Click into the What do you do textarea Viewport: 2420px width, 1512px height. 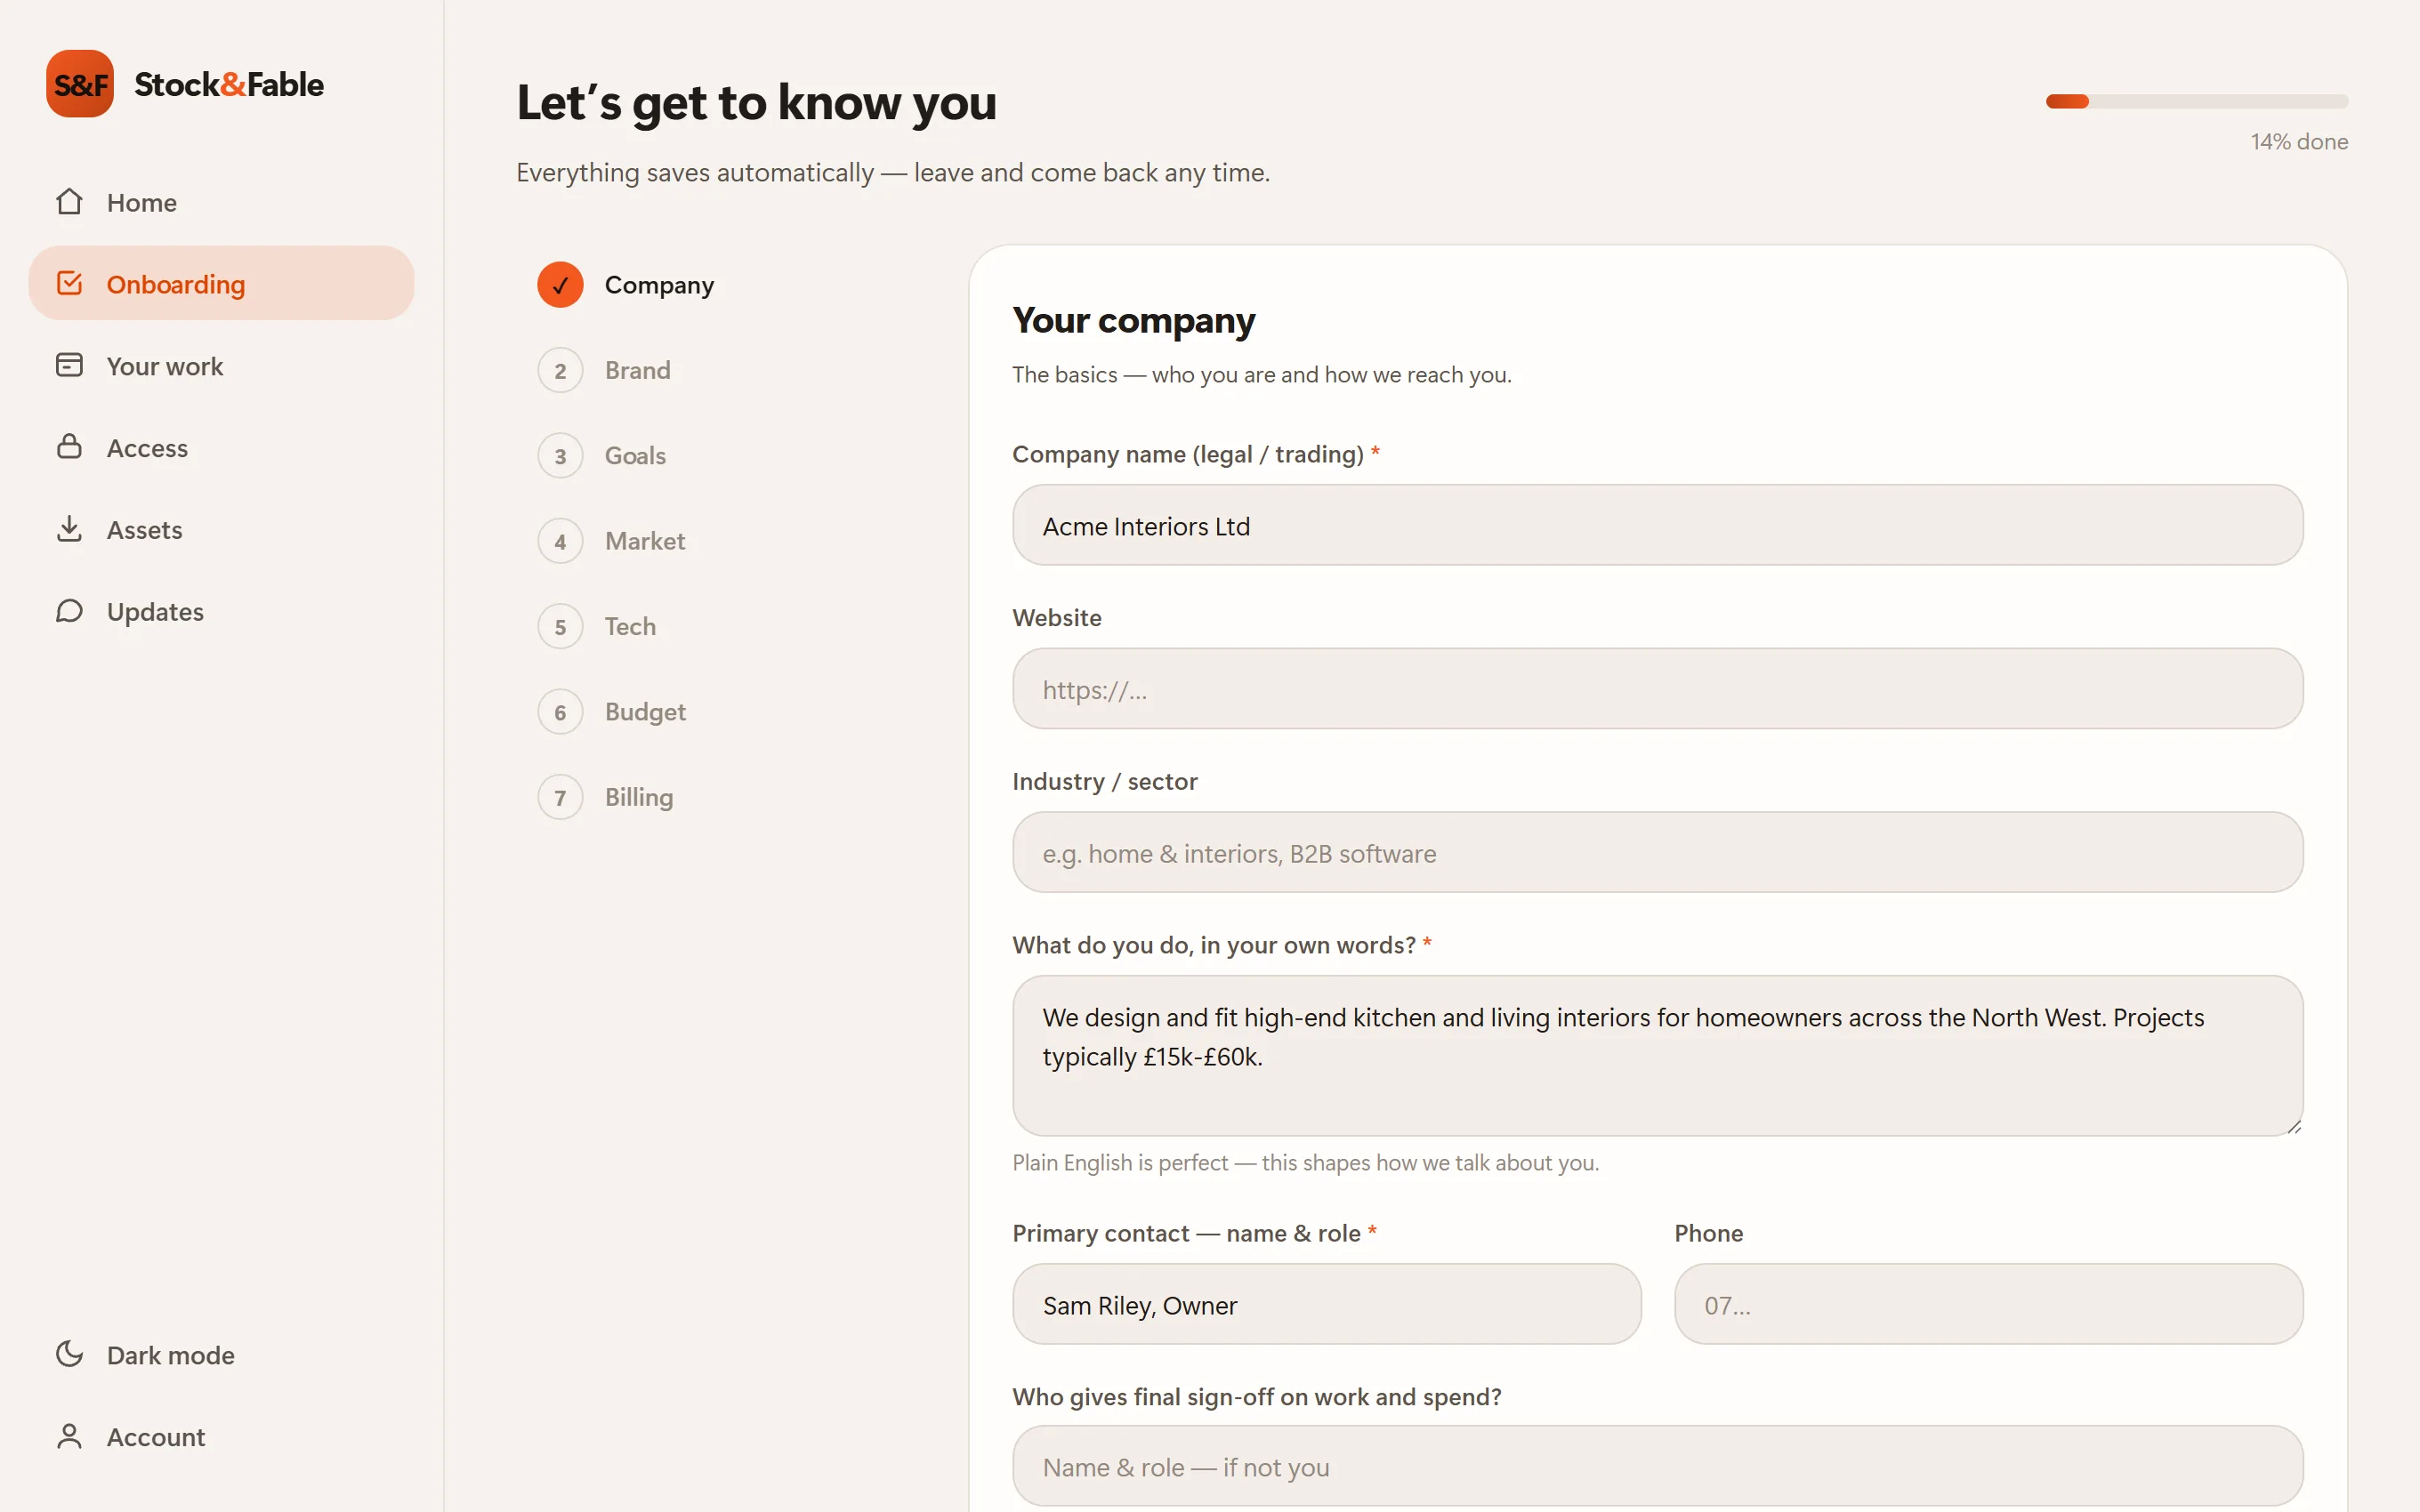(x=1657, y=1056)
